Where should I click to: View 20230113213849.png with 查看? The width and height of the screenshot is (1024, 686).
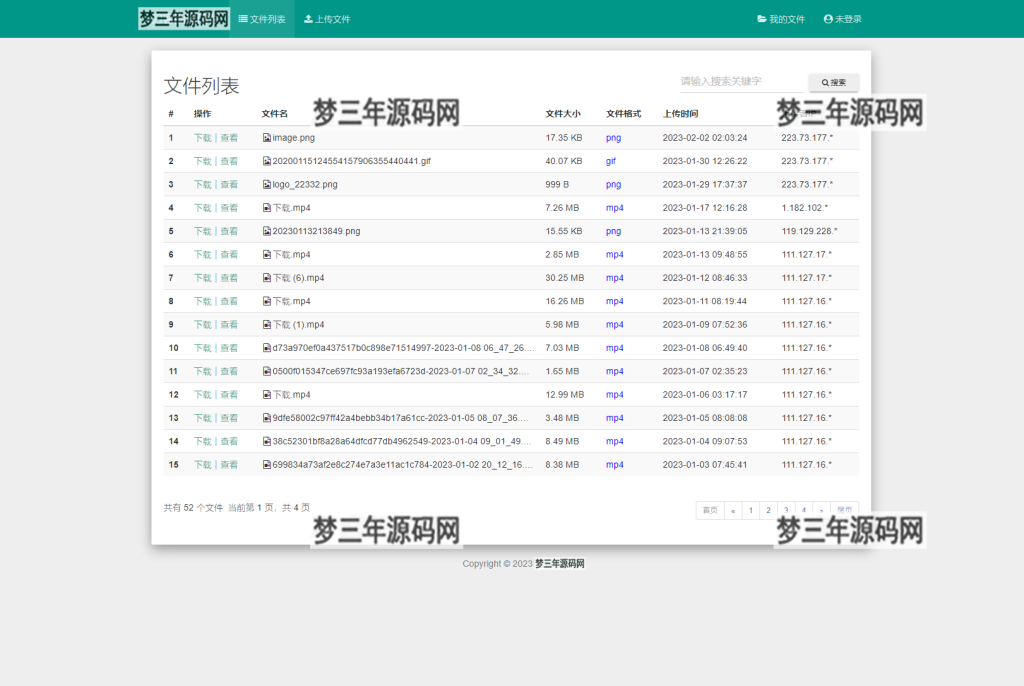click(x=229, y=231)
